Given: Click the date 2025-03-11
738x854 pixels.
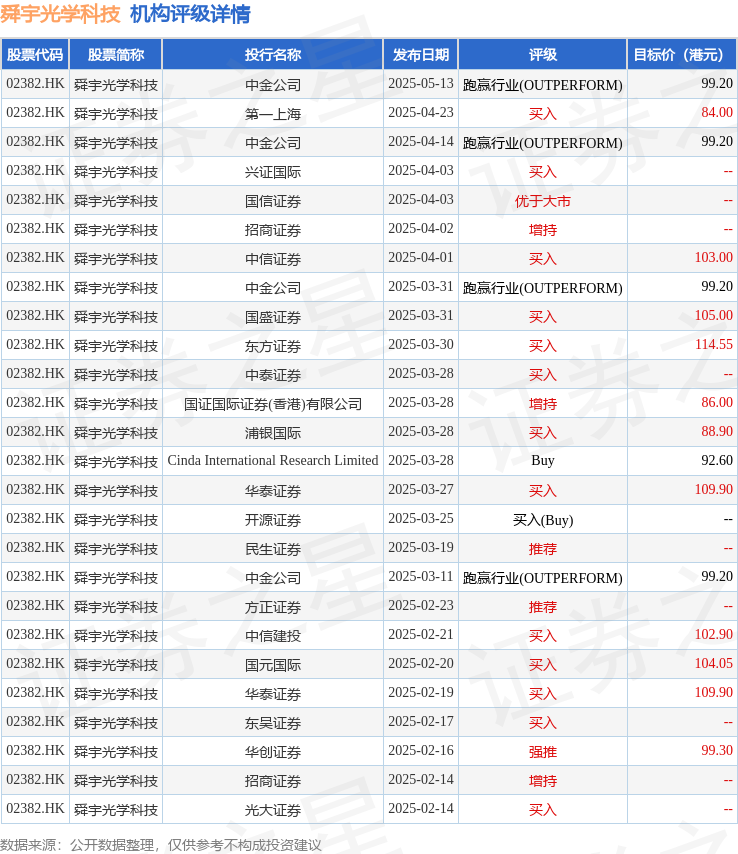Looking at the screenshot, I should click(421, 576).
